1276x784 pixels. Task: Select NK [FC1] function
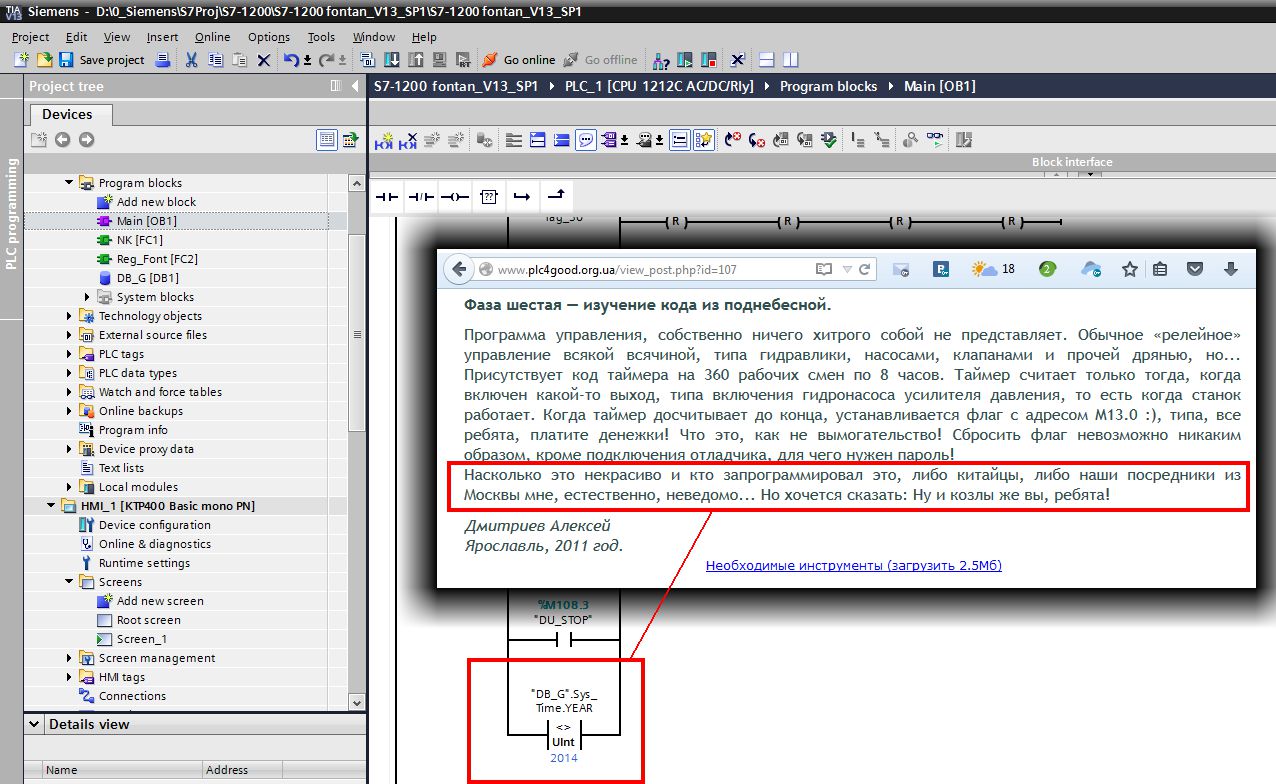click(x=139, y=240)
